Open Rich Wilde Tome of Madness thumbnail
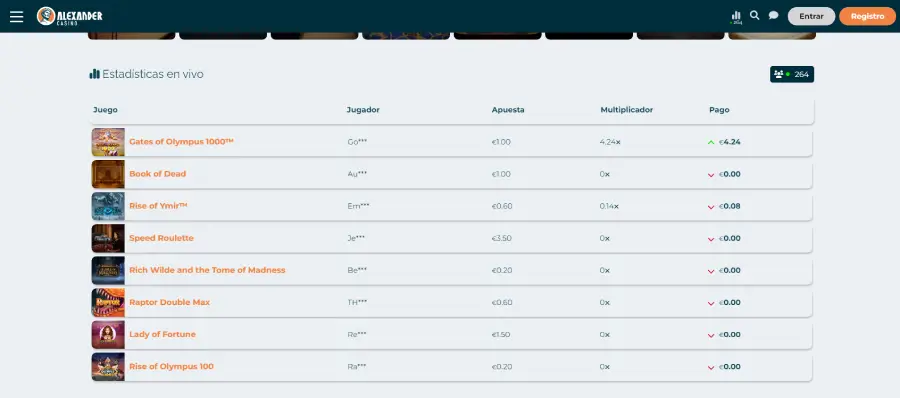This screenshot has height=398, width=900. (108, 271)
